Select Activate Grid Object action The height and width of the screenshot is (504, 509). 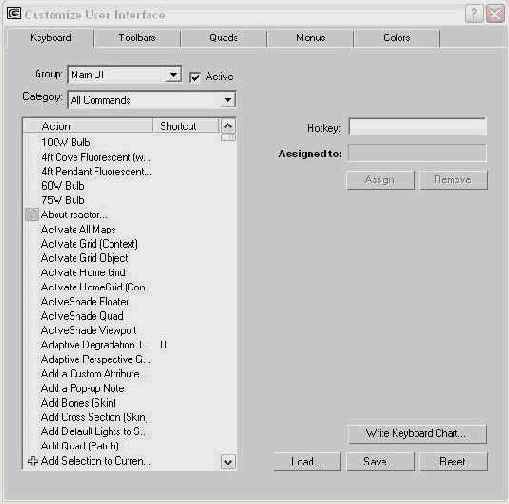85,258
